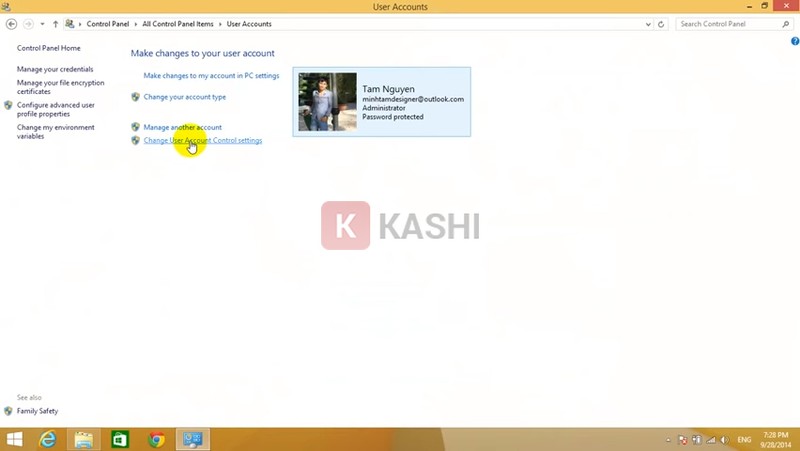Open Control Panel Home
Screen dimensions: 800x451
coord(48,48)
